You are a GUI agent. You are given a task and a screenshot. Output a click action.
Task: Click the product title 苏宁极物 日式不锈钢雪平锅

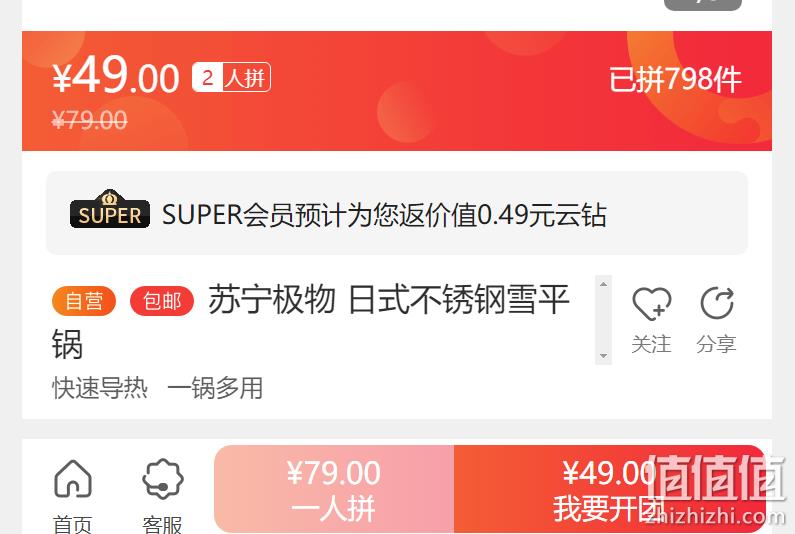point(311,321)
